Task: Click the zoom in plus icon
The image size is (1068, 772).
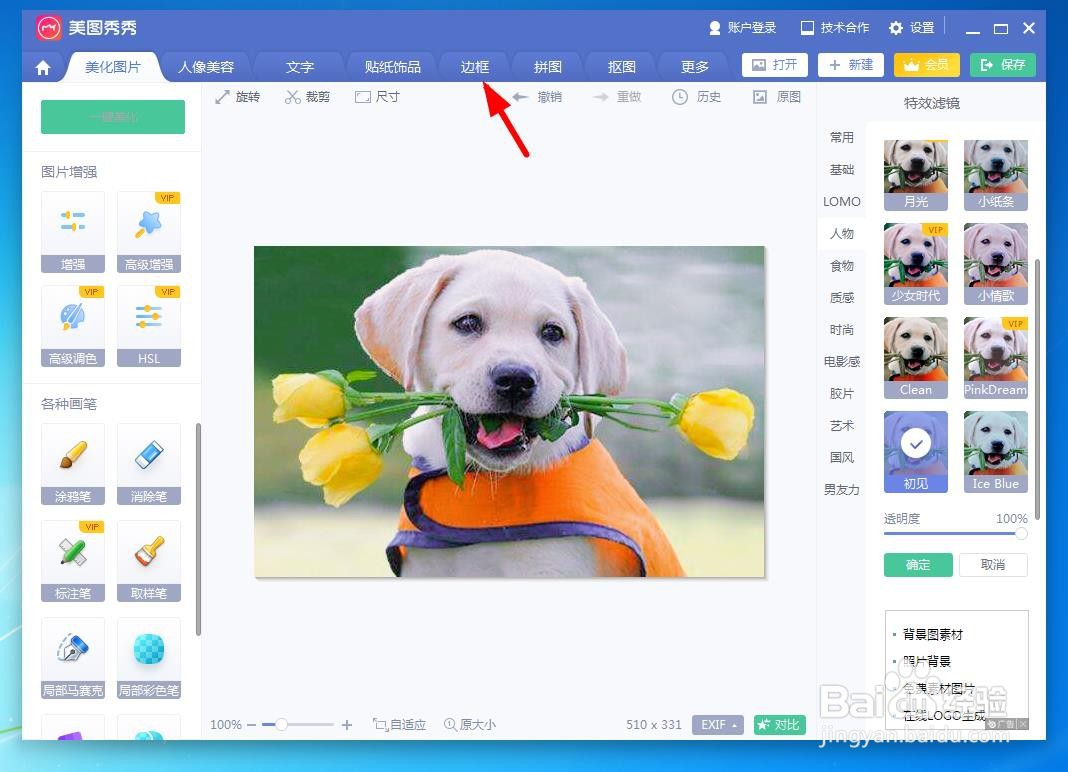Action: 347,725
